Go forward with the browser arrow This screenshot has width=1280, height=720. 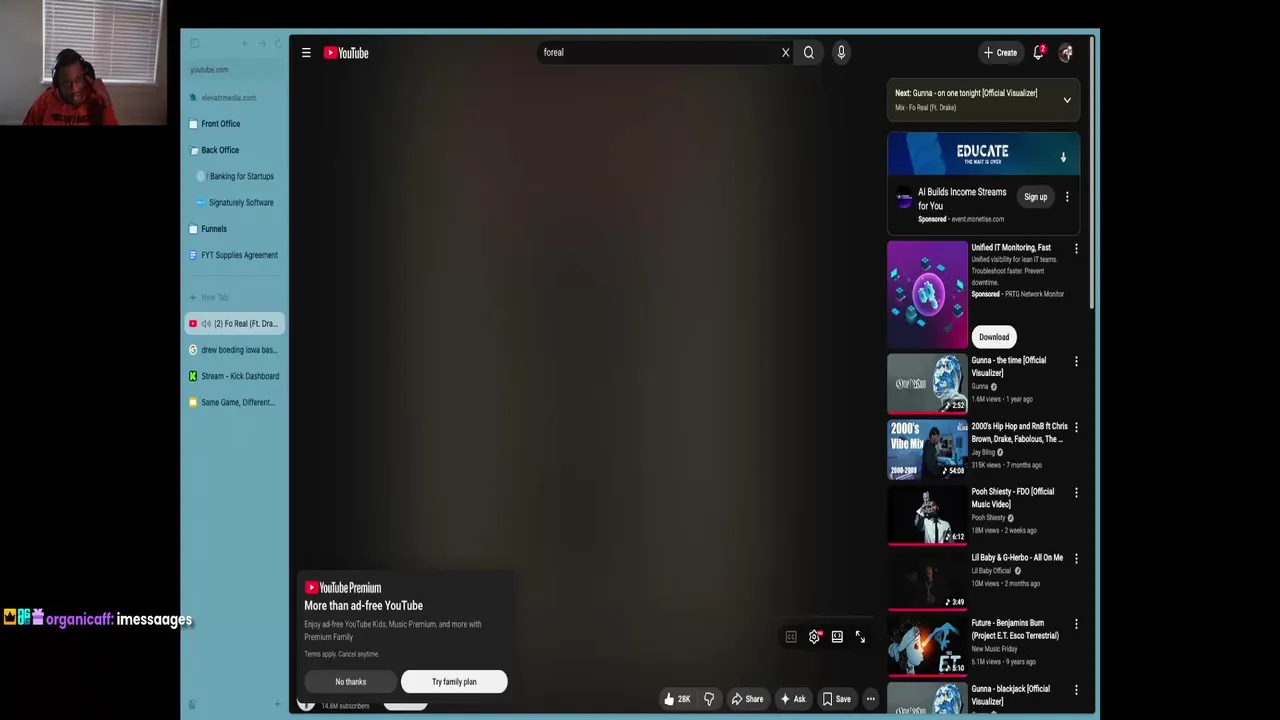coord(262,43)
